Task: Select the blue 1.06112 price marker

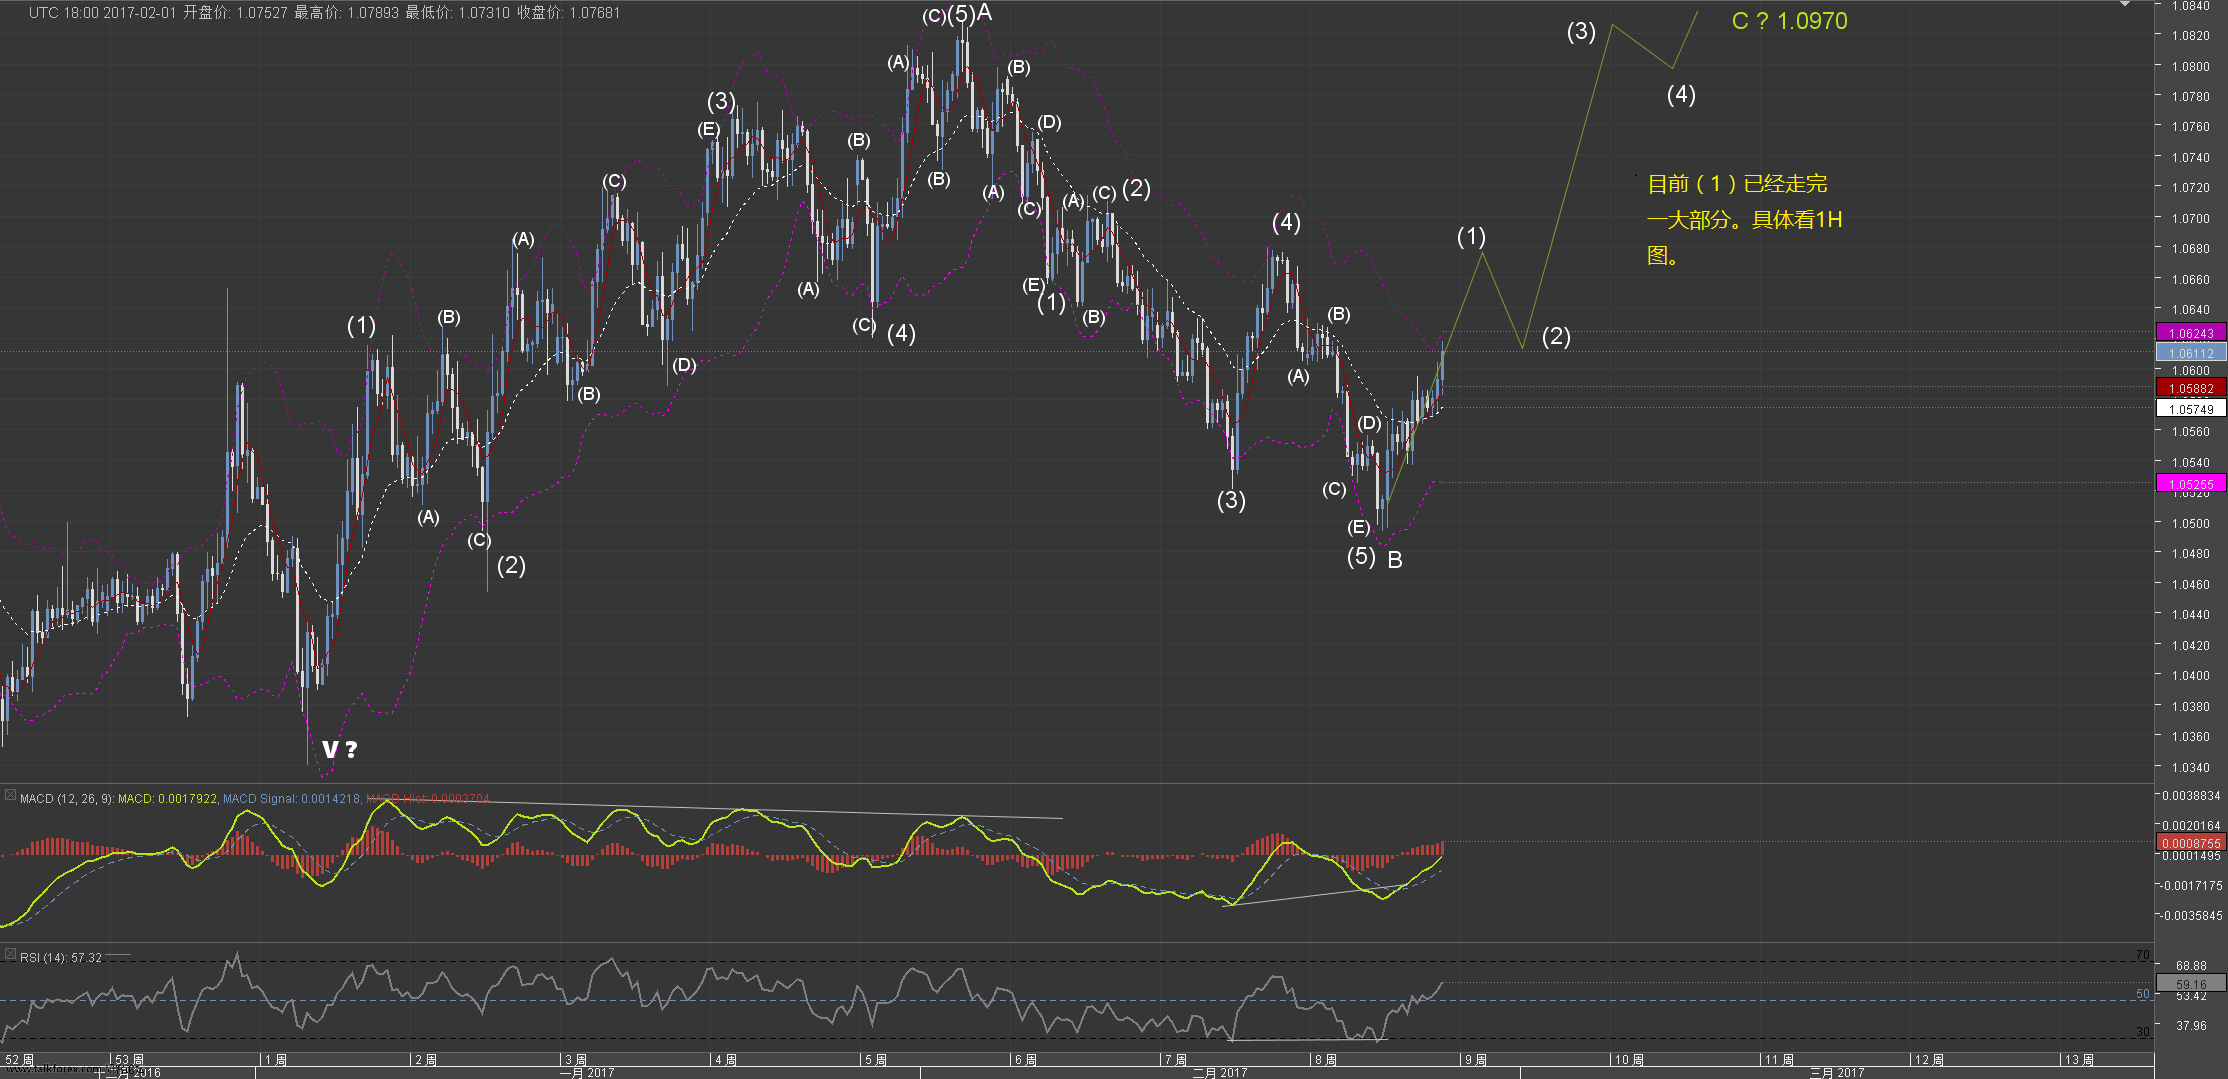Action: tap(2190, 353)
